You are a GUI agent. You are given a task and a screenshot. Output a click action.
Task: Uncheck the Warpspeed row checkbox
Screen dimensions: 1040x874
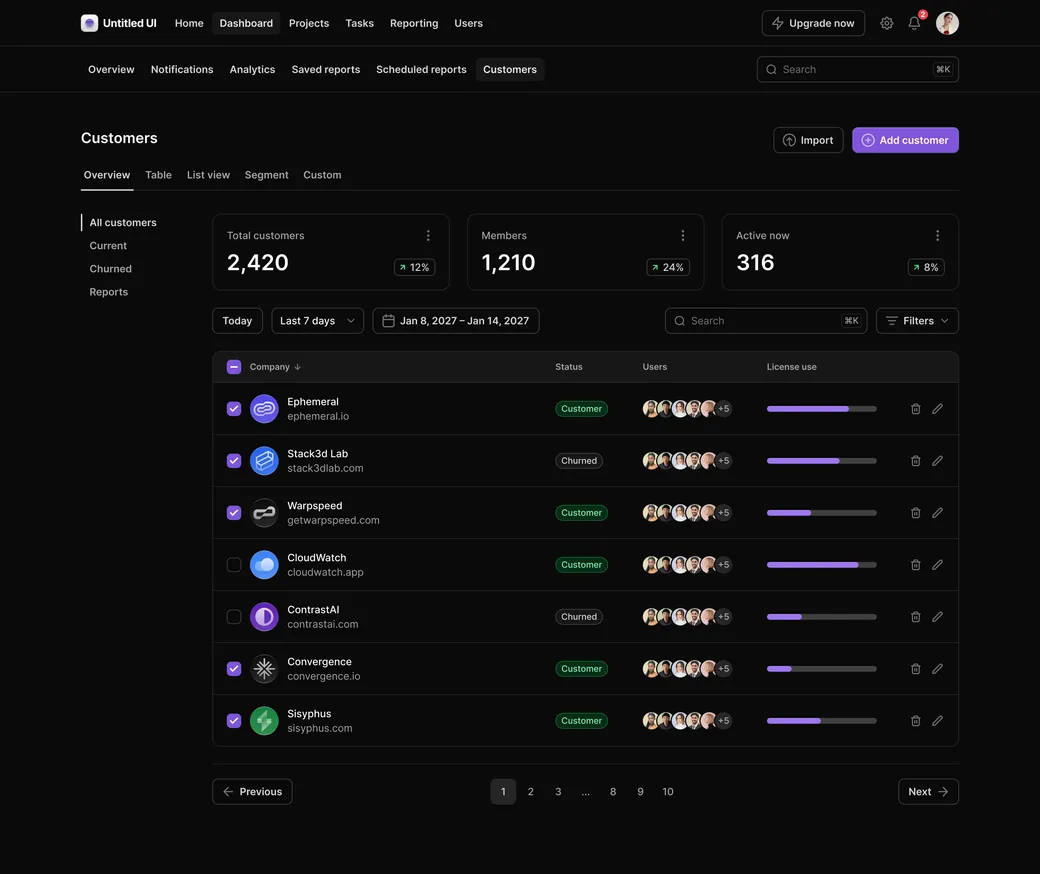coord(233,513)
